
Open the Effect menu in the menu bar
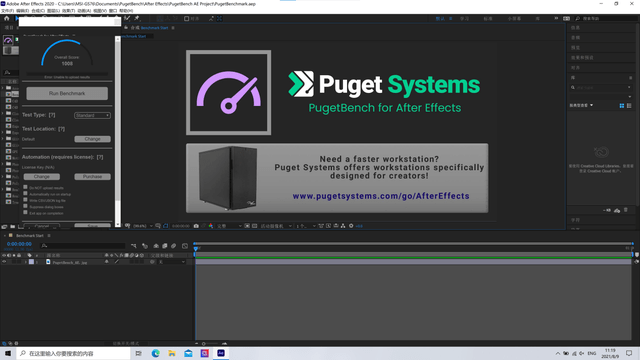point(68,11)
